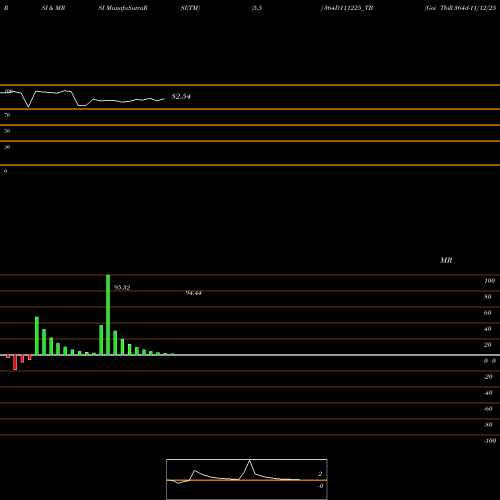Click MR axis label 100
Screen dimensions: 500x500
[489, 281]
